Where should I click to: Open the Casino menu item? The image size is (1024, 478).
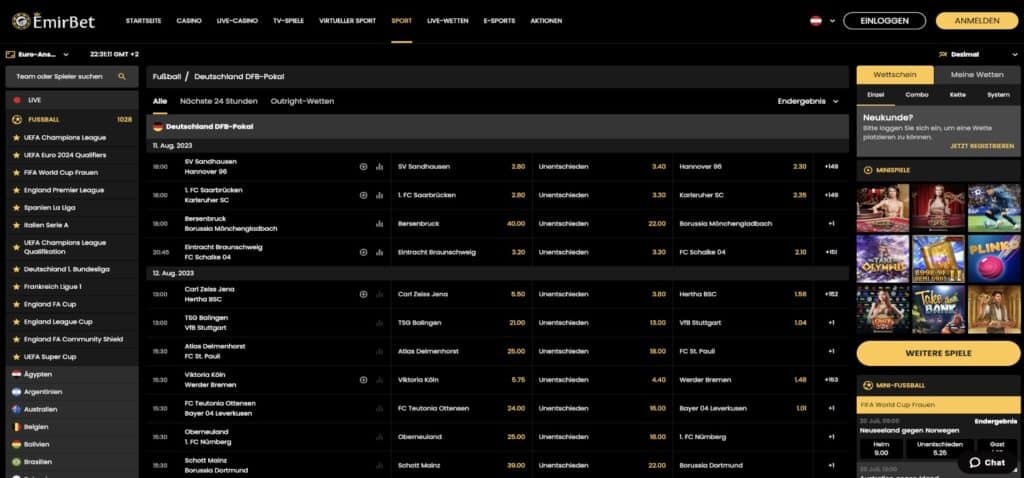point(189,21)
